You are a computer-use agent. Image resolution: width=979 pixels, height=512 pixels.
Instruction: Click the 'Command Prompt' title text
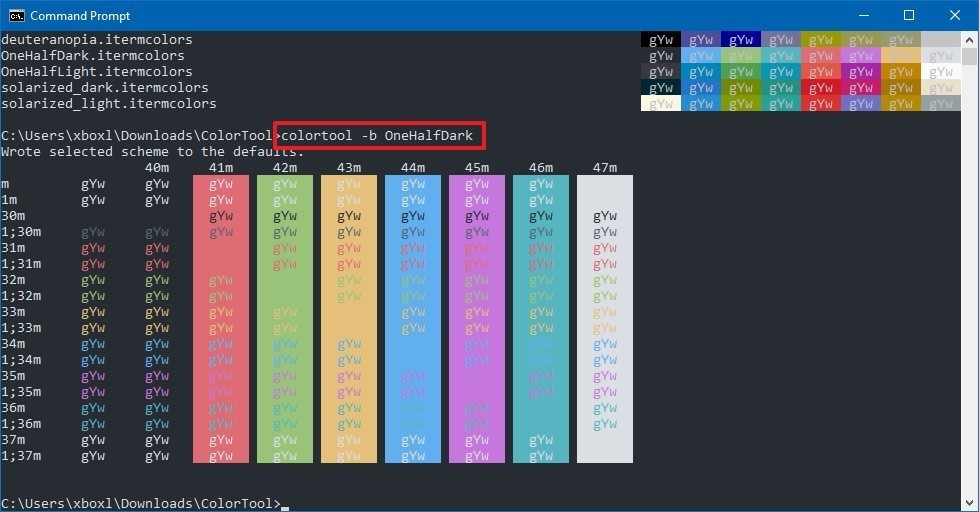tap(80, 16)
